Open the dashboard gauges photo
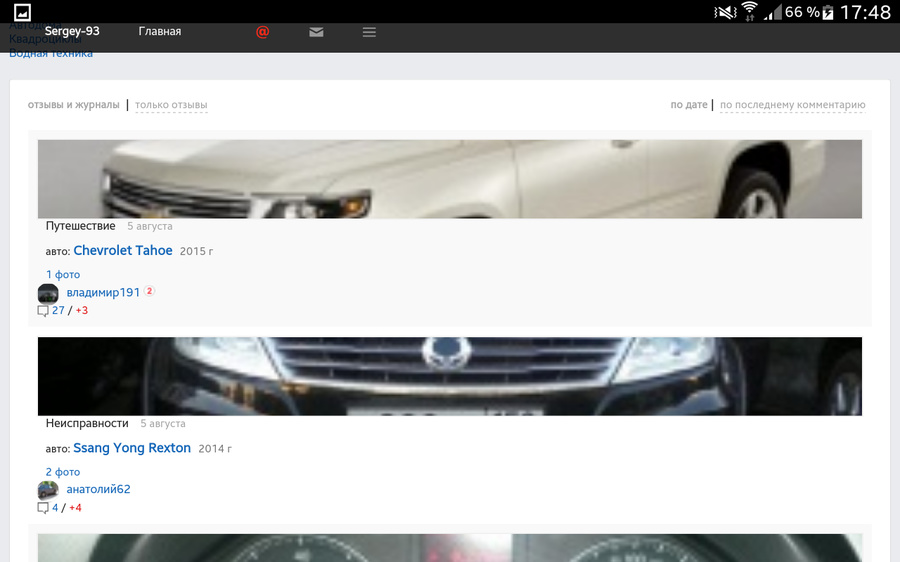900x562 pixels. click(x=450, y=548)
